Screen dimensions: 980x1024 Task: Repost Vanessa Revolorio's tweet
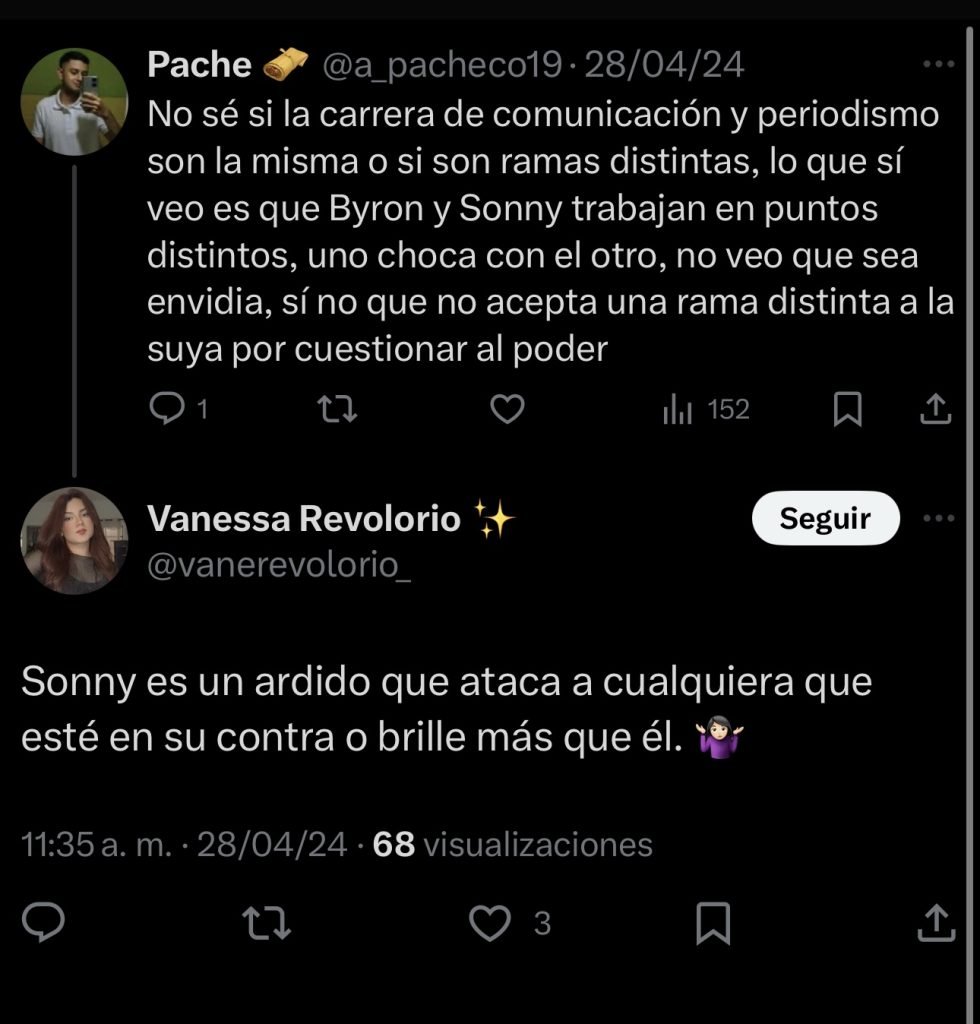(x=268, y=922)
